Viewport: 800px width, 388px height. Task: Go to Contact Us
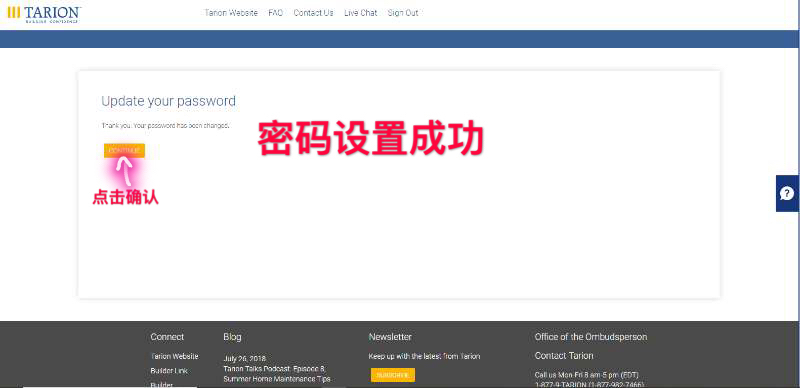313,13
